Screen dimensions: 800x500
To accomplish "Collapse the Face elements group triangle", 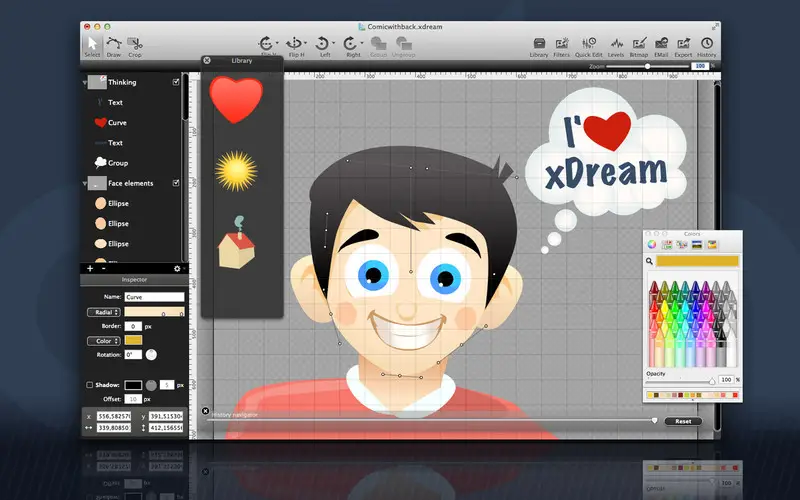I will 85,183.
